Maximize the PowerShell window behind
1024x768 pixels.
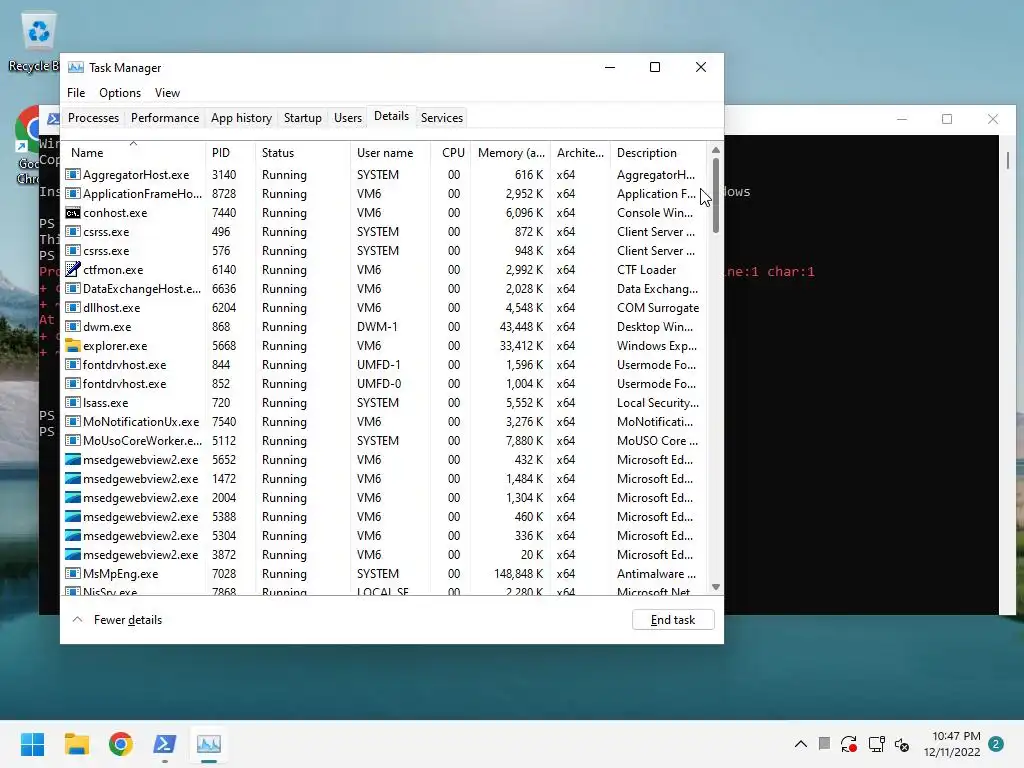(x=947, y=119)
